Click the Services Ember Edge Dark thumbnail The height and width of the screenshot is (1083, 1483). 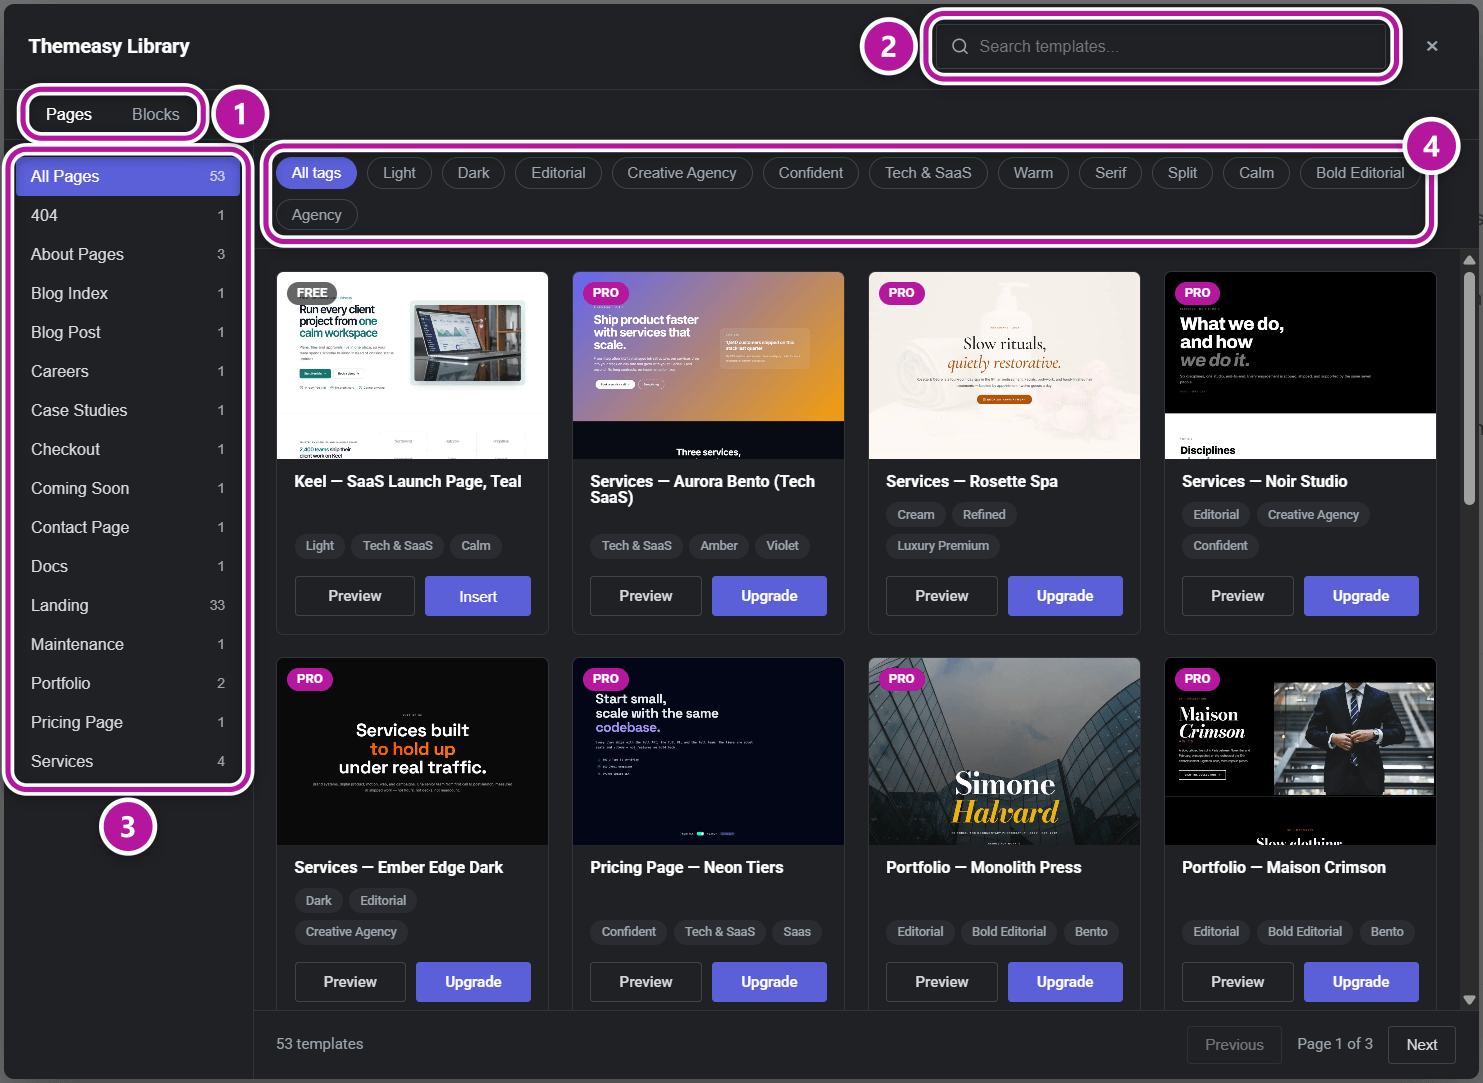(412, 752)
